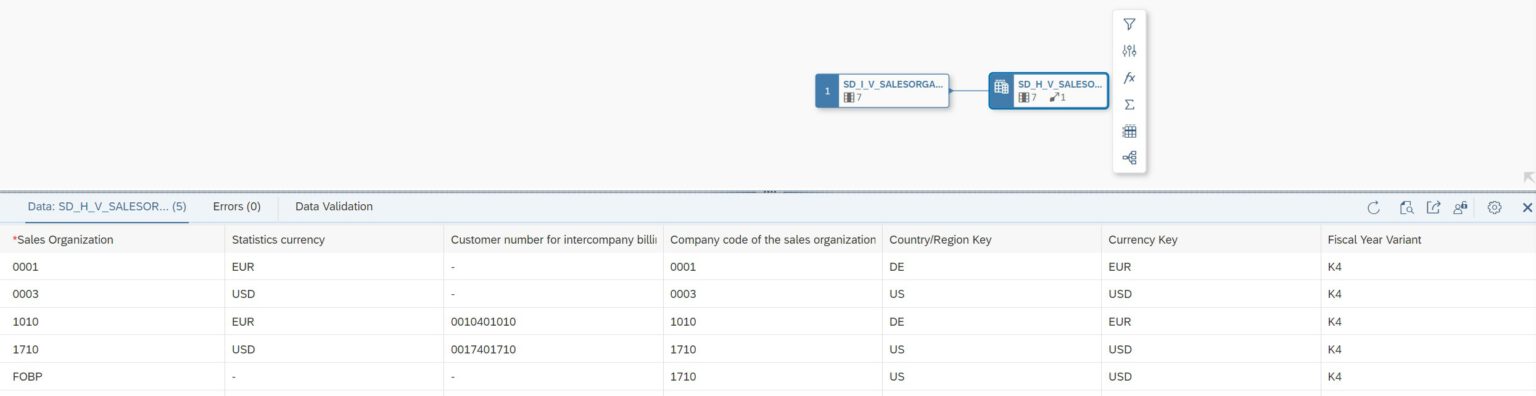Open the Errors (0) tab
The height and width of the screenshot is (396, 1536).
point(237,206)
